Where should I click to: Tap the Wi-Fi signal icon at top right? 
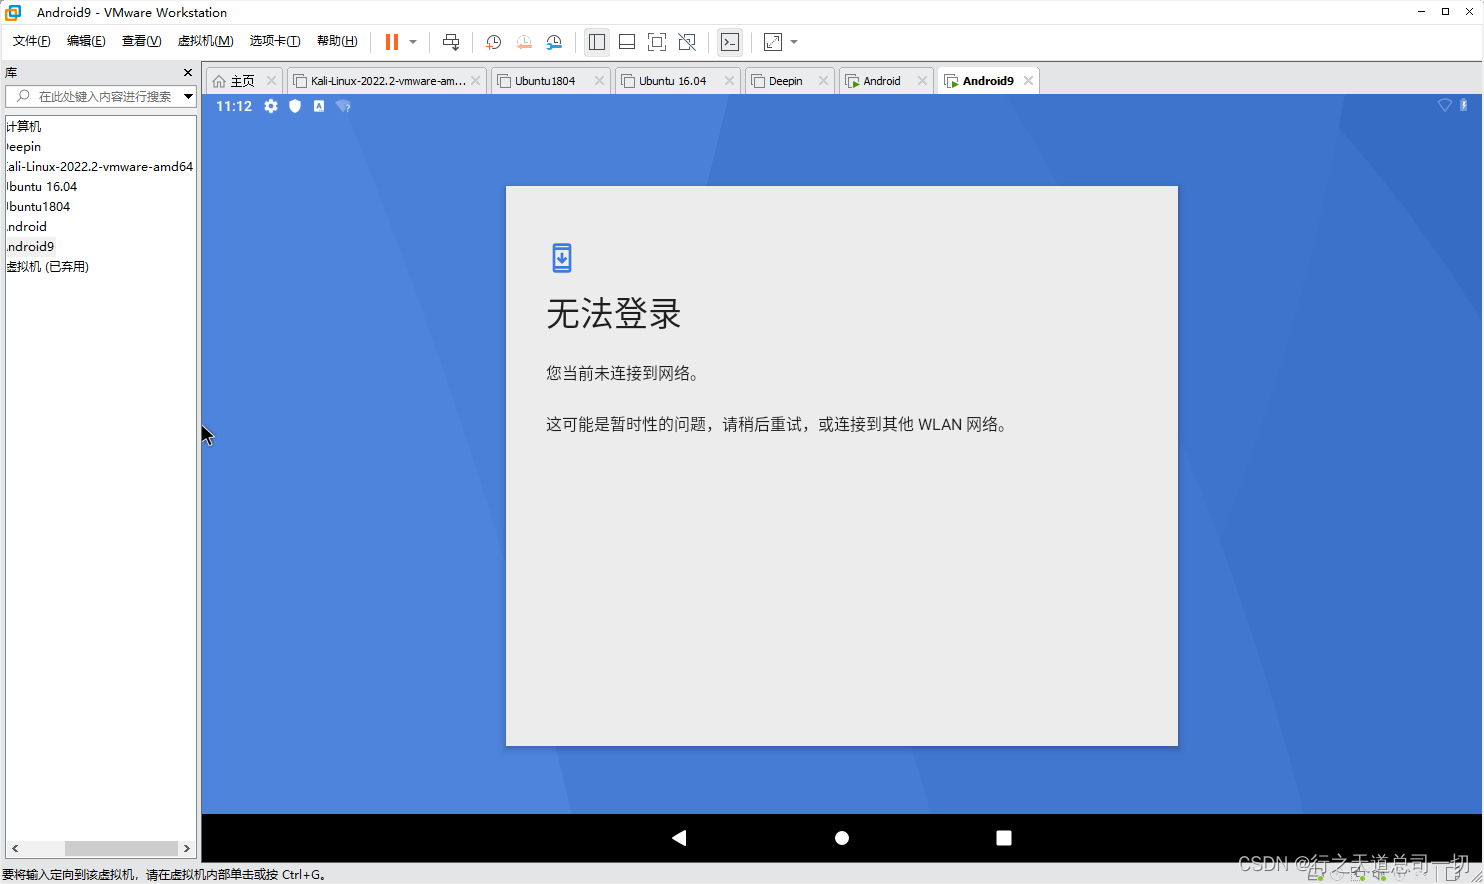pyautogui.click(x=1445, y=105)
